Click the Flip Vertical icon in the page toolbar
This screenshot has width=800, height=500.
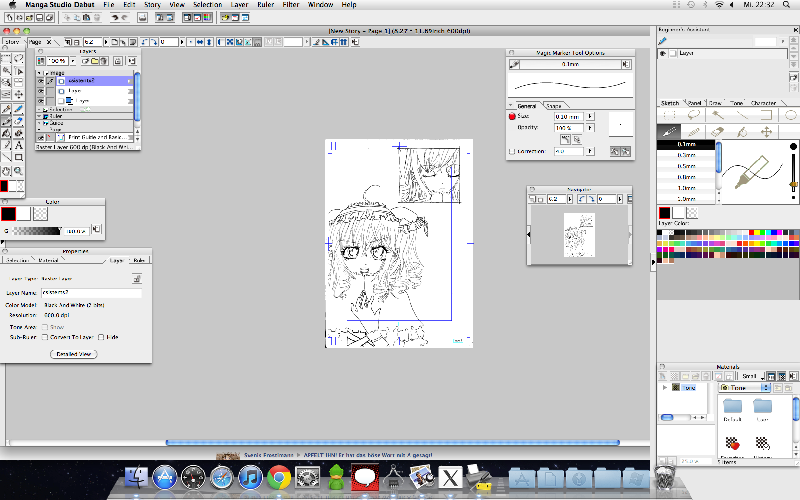(209, 42)
